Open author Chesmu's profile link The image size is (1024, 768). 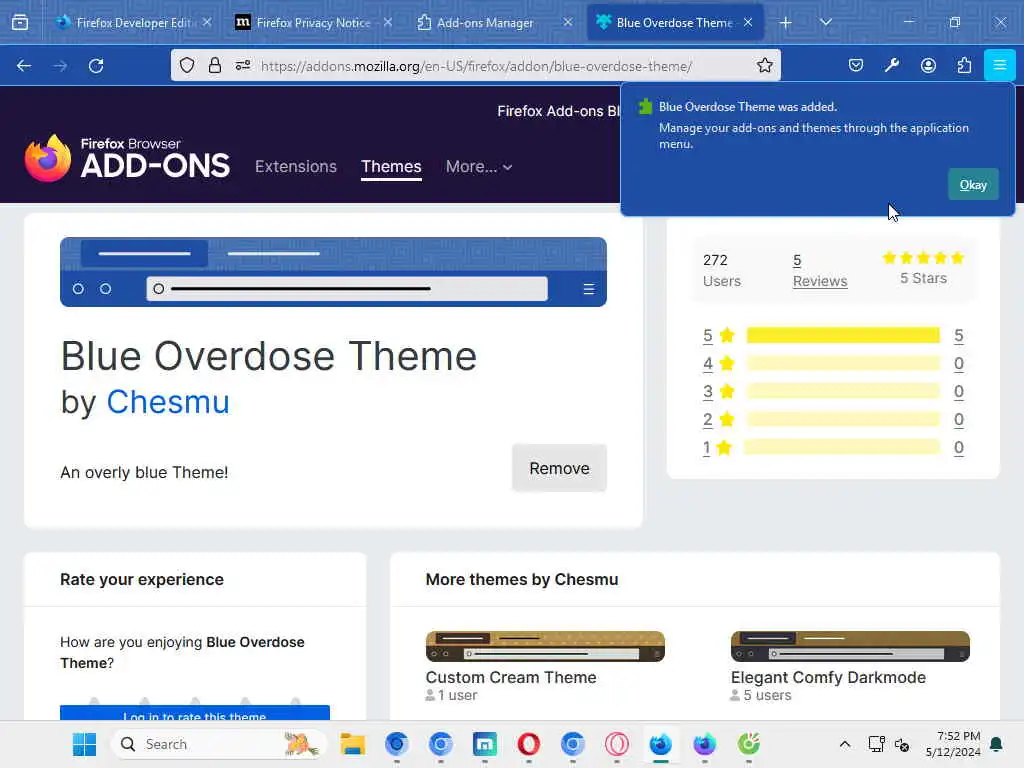coord(168,401)
